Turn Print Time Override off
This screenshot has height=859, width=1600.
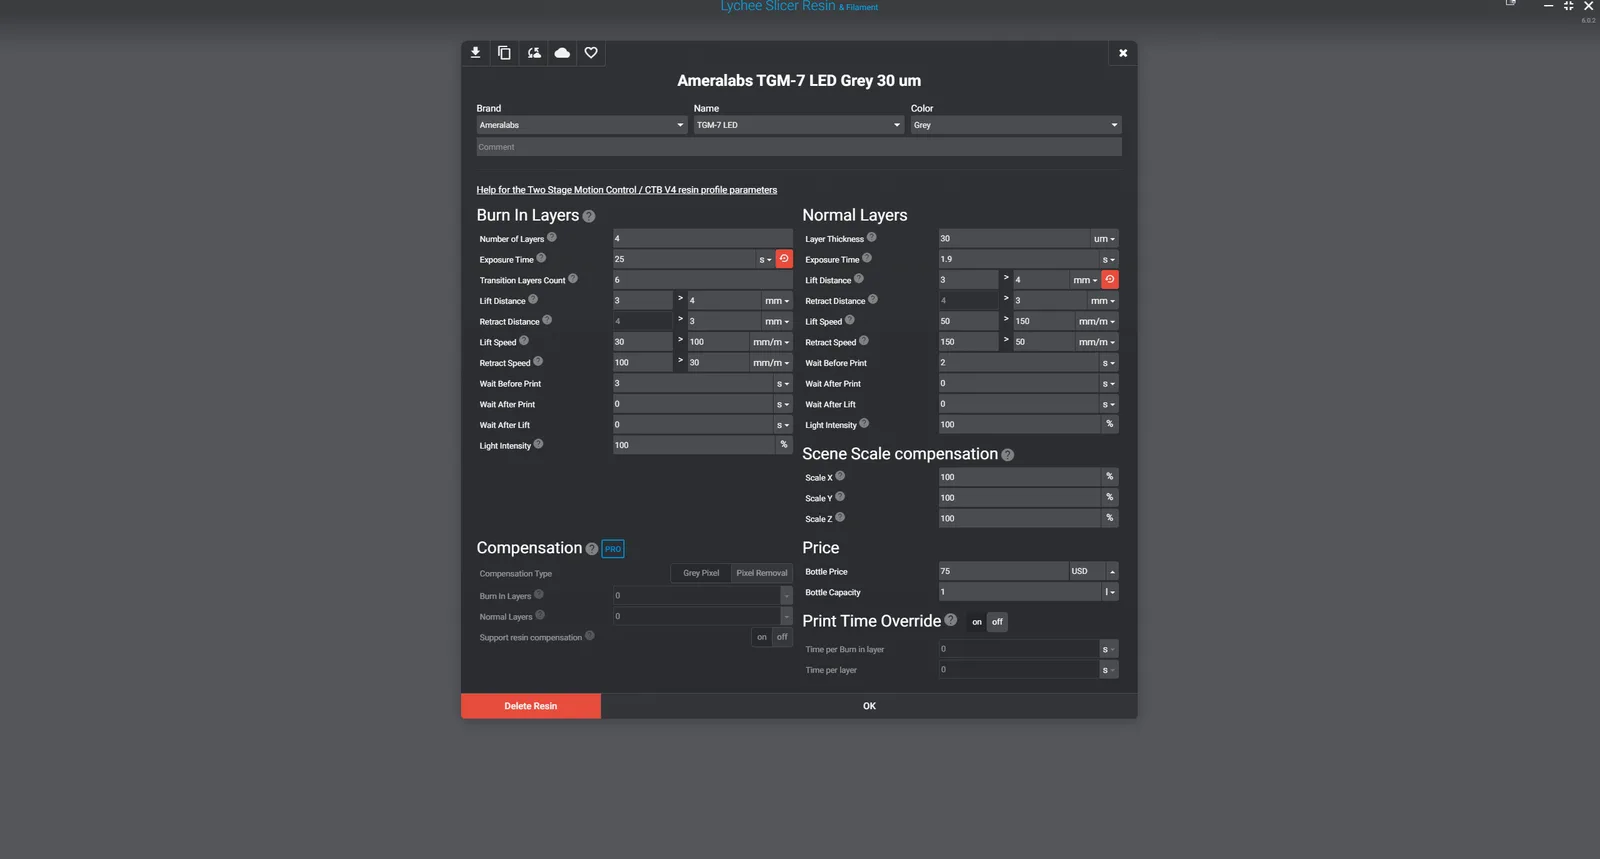coord(997,622)
